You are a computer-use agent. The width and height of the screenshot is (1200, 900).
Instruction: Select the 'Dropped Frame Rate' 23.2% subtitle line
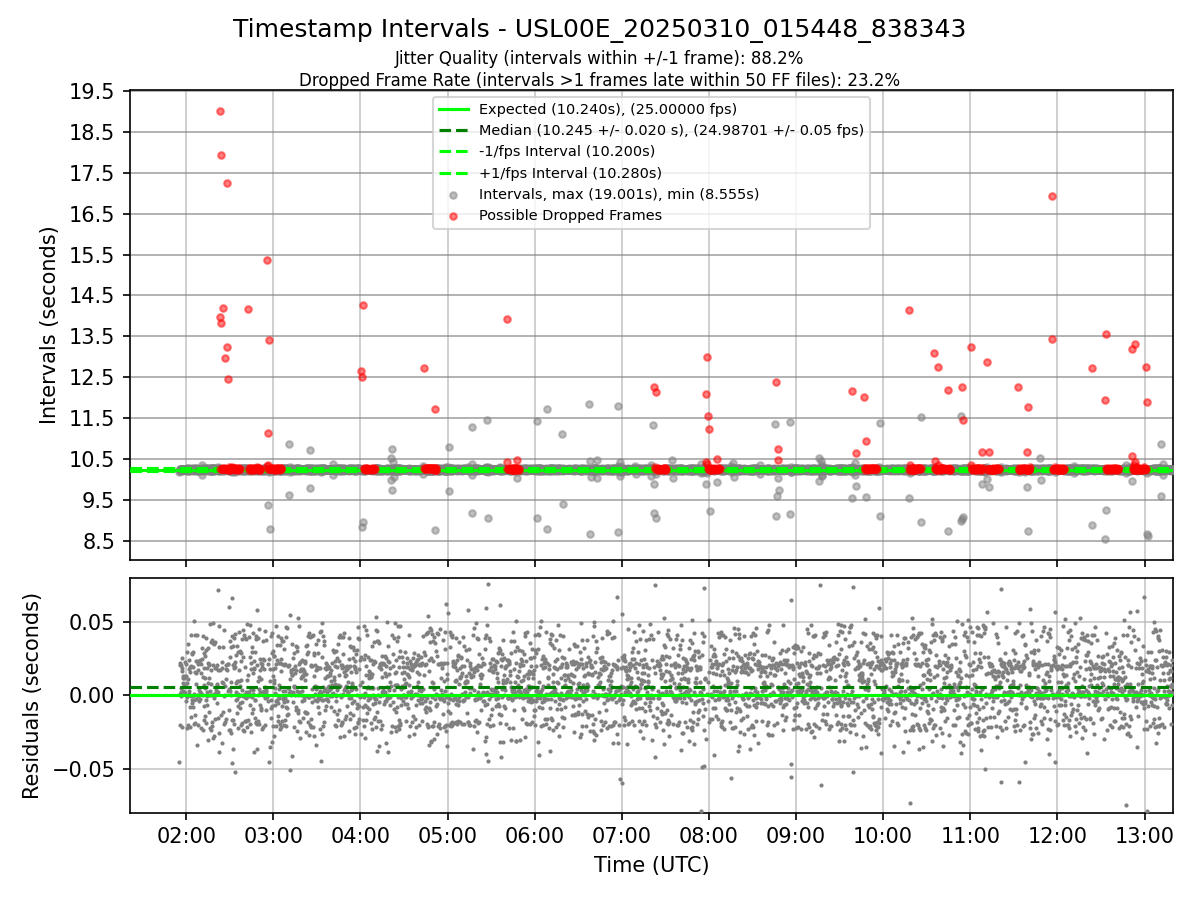599,80
